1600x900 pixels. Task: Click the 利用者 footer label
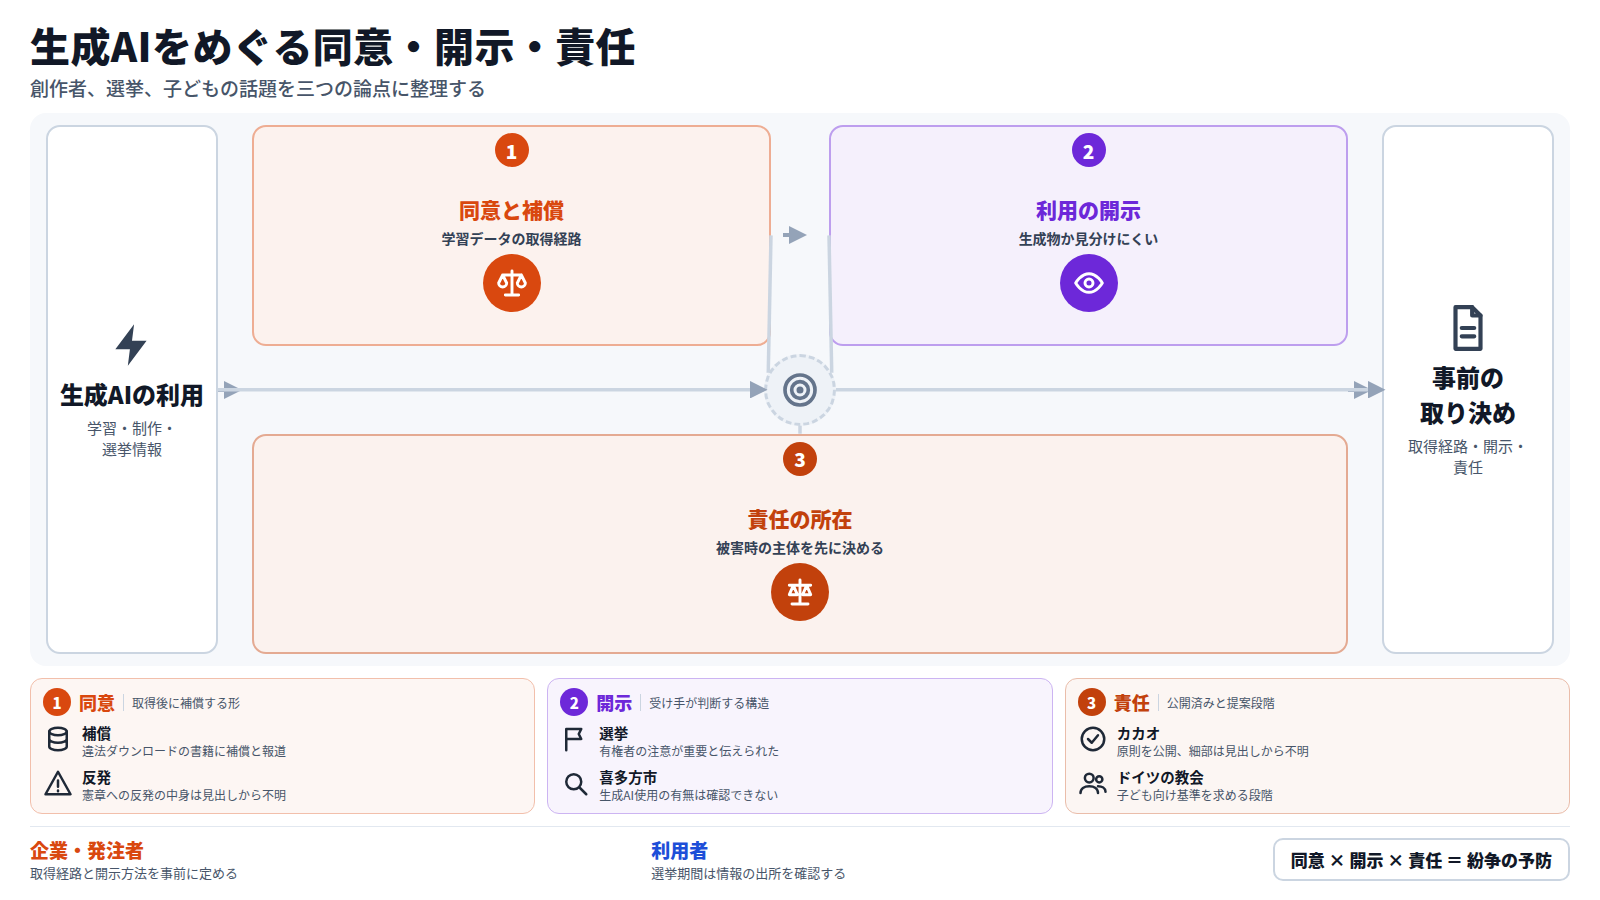click(x=679, y=851)
